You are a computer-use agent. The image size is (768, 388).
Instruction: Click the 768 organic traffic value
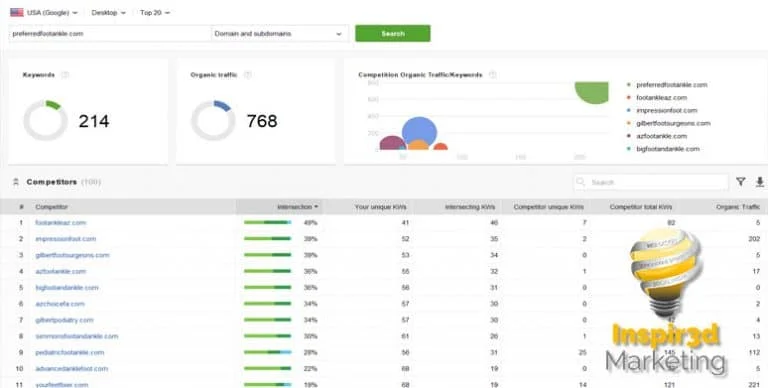262,121
